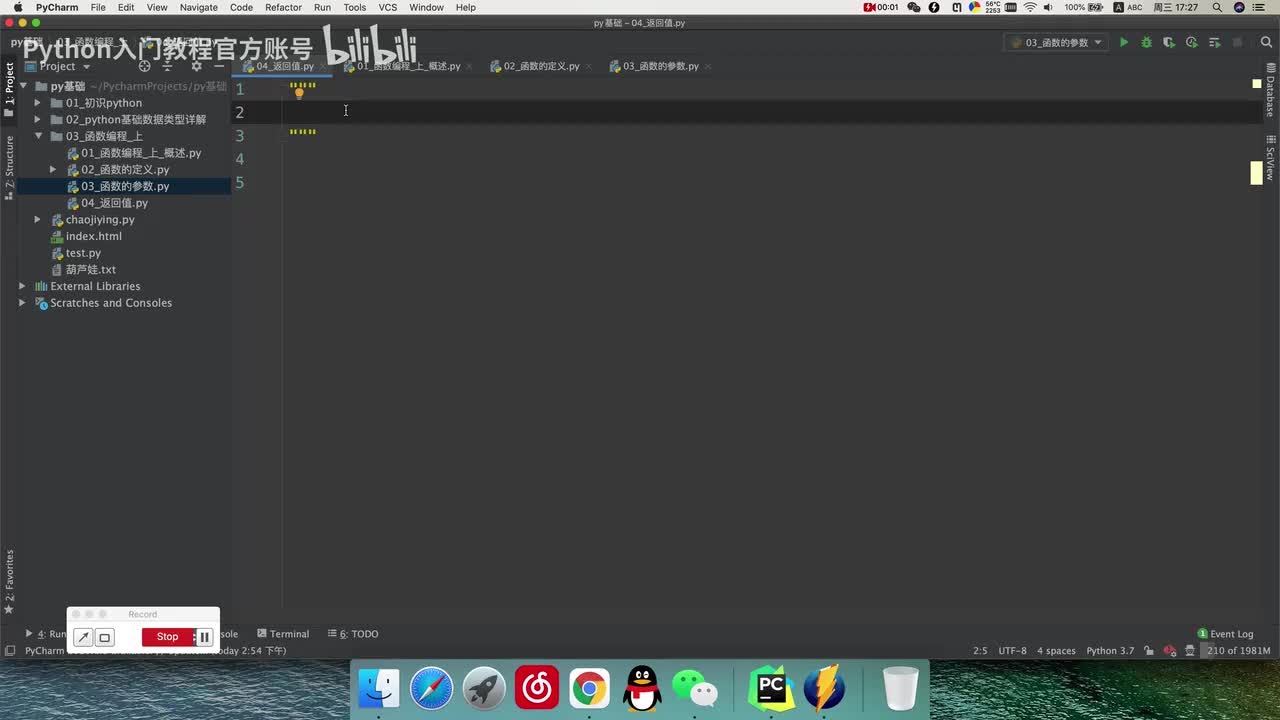Hide the Project panel with minus icon
1280x720 pixels.
pyautogui.click(x=219, y=66)
